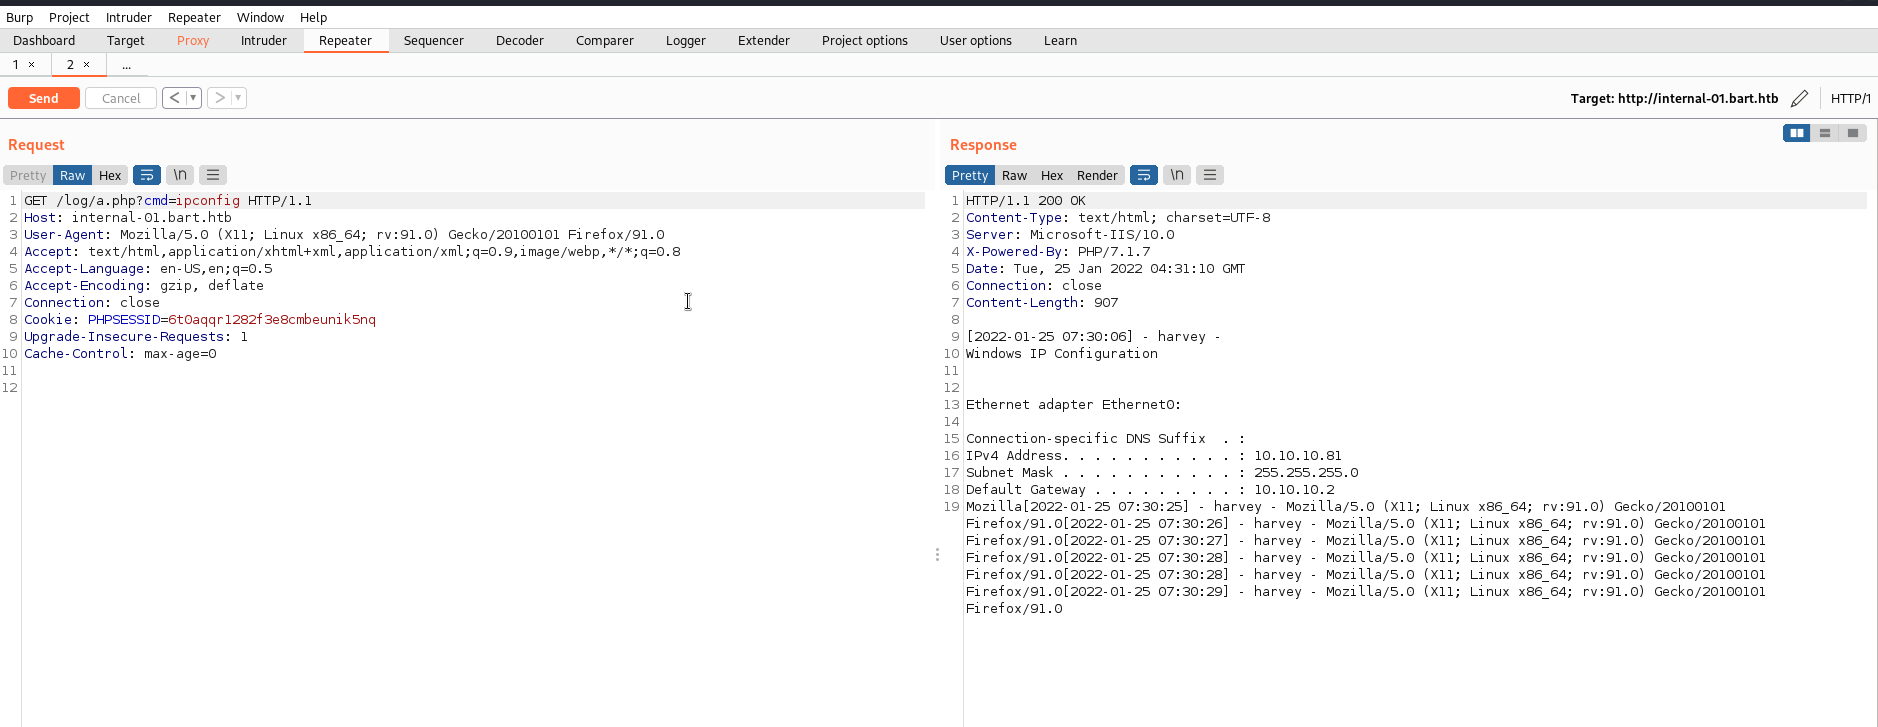The height and width of the screenshot is (727, 1878).
Task: Switch to side-by-side split layout
Action: pos(1797,133)
